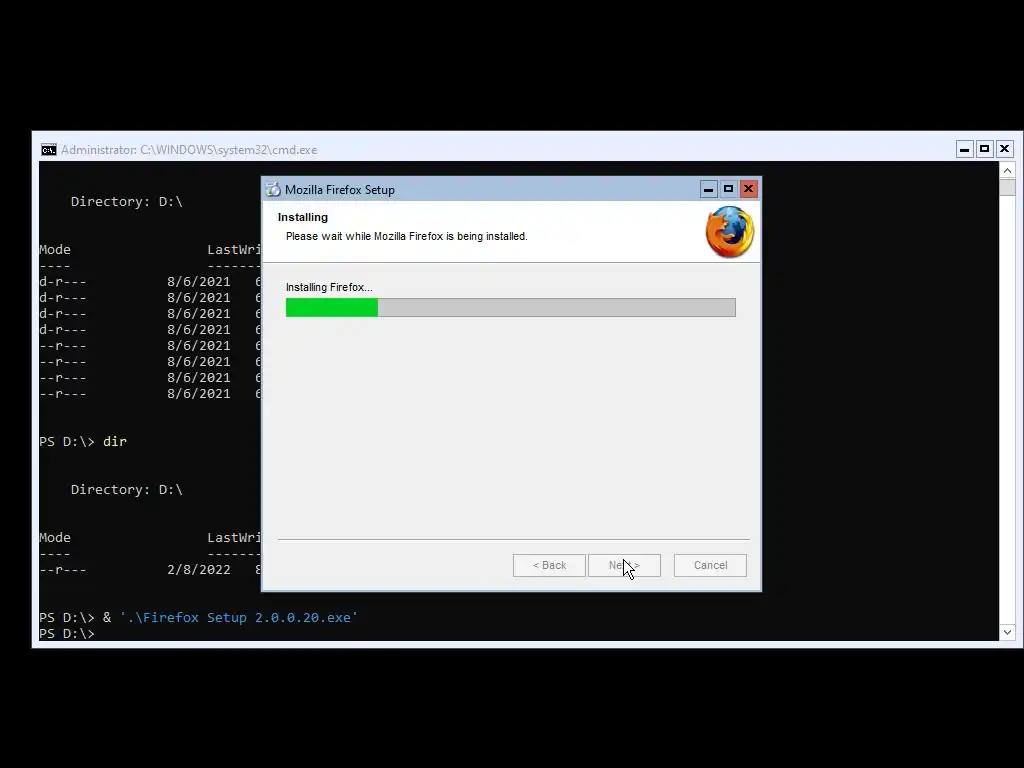The height and width of the screenshot is (768, 1024).
Task: Click the Administrator cmd.exe title text
Action: coord(189,150)
